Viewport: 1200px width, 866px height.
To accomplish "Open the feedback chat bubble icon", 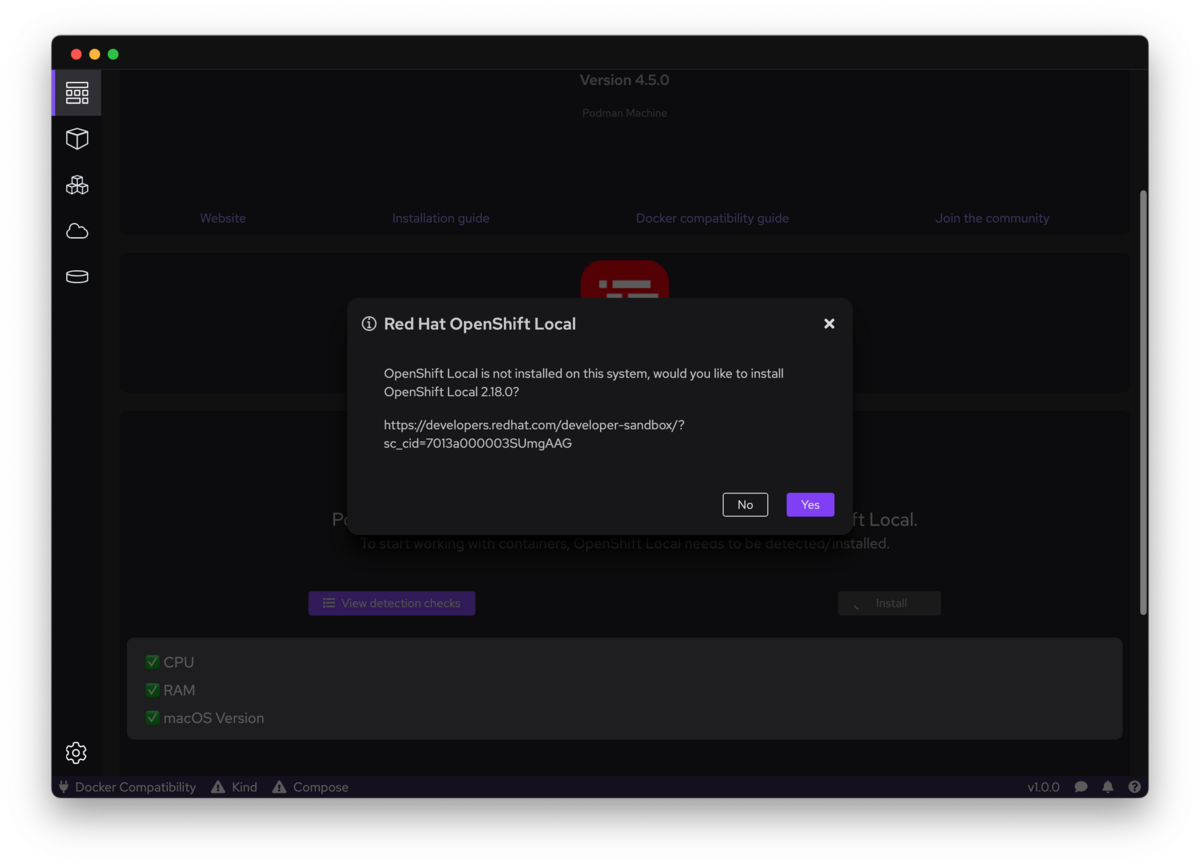I will (x=1081, y=787).
